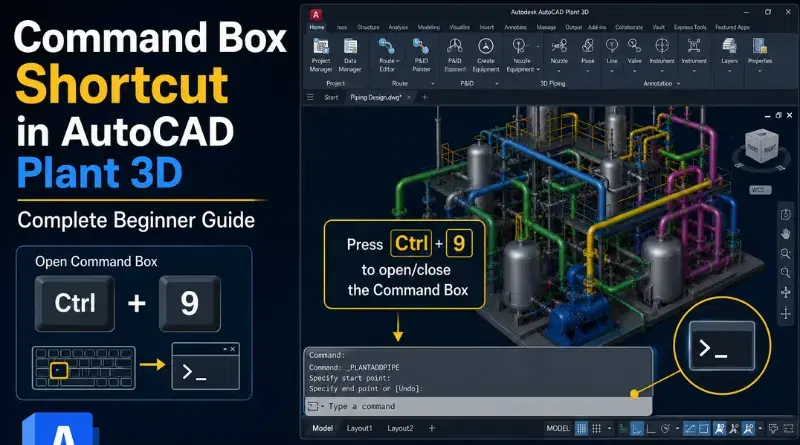Open the file tabs hamburger menu
Image resolution: width=800 pixels, height=445 pixels.
310,97
